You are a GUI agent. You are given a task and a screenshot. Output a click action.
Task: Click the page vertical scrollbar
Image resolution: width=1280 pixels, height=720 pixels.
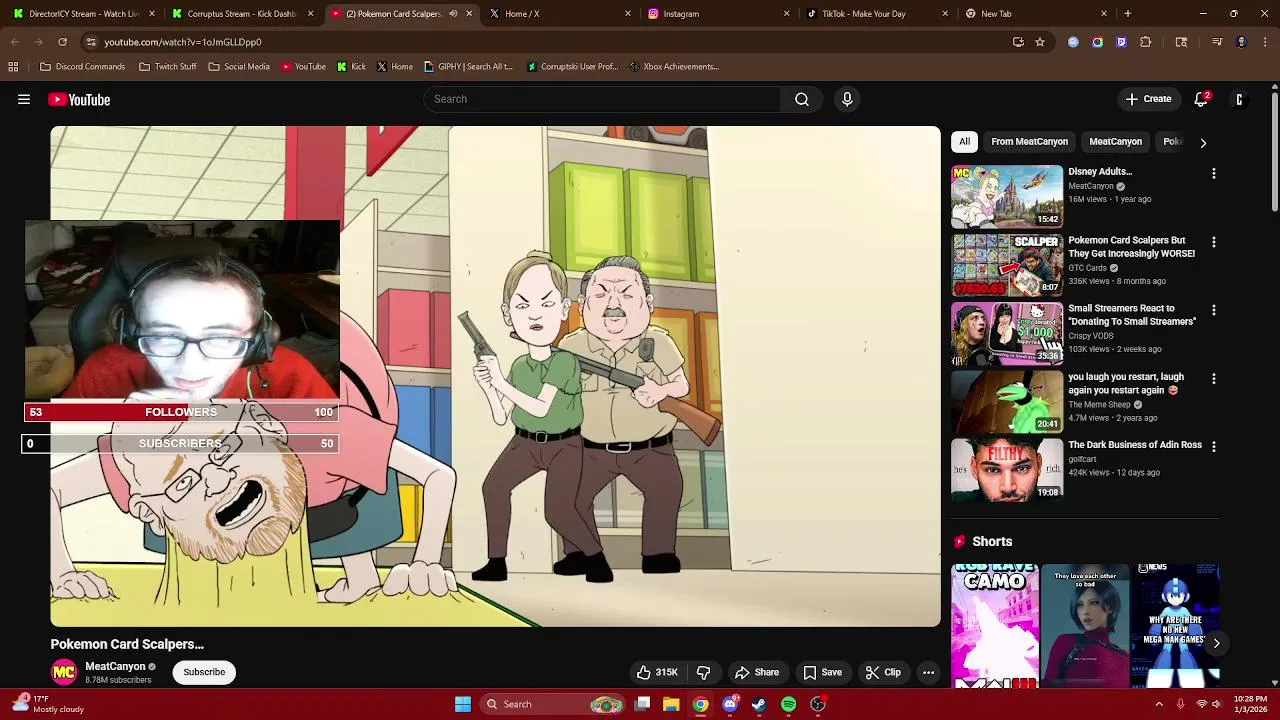point(1274,150)
